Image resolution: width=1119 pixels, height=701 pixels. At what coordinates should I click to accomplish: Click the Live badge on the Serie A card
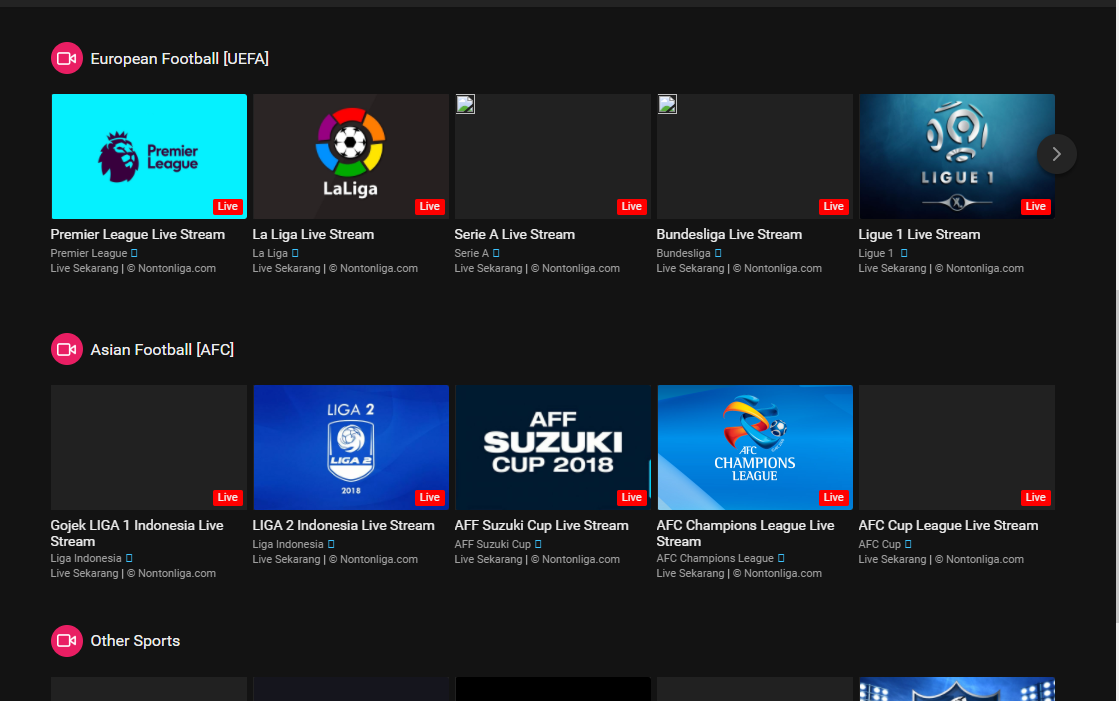point(632,206)
